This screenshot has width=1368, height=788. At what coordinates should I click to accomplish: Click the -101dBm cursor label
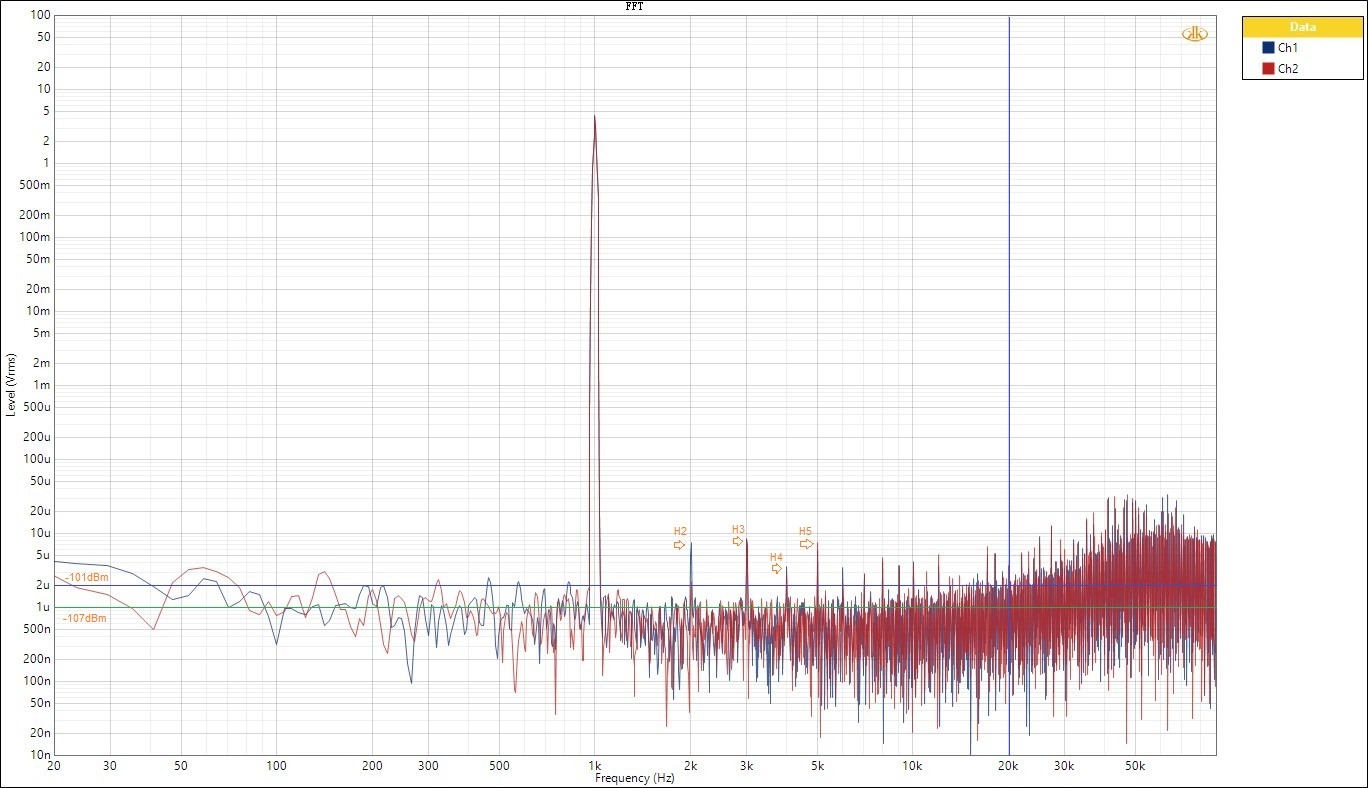[x=86, y=578]
